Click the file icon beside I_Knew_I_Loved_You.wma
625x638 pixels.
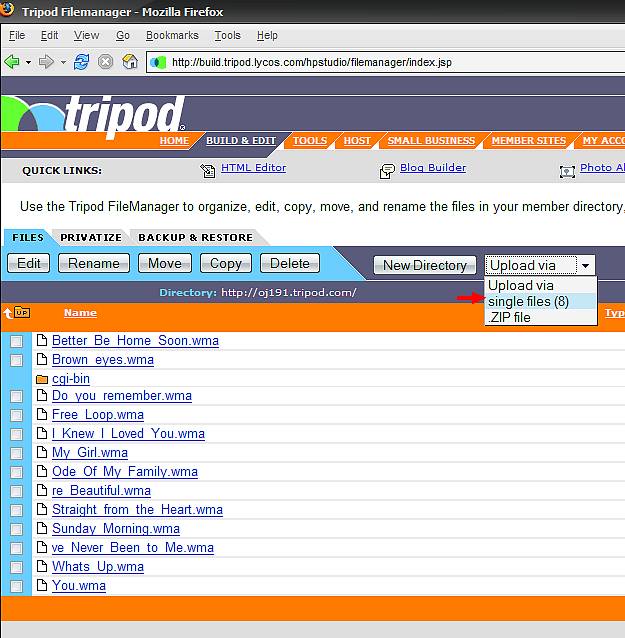pos(42,433)
